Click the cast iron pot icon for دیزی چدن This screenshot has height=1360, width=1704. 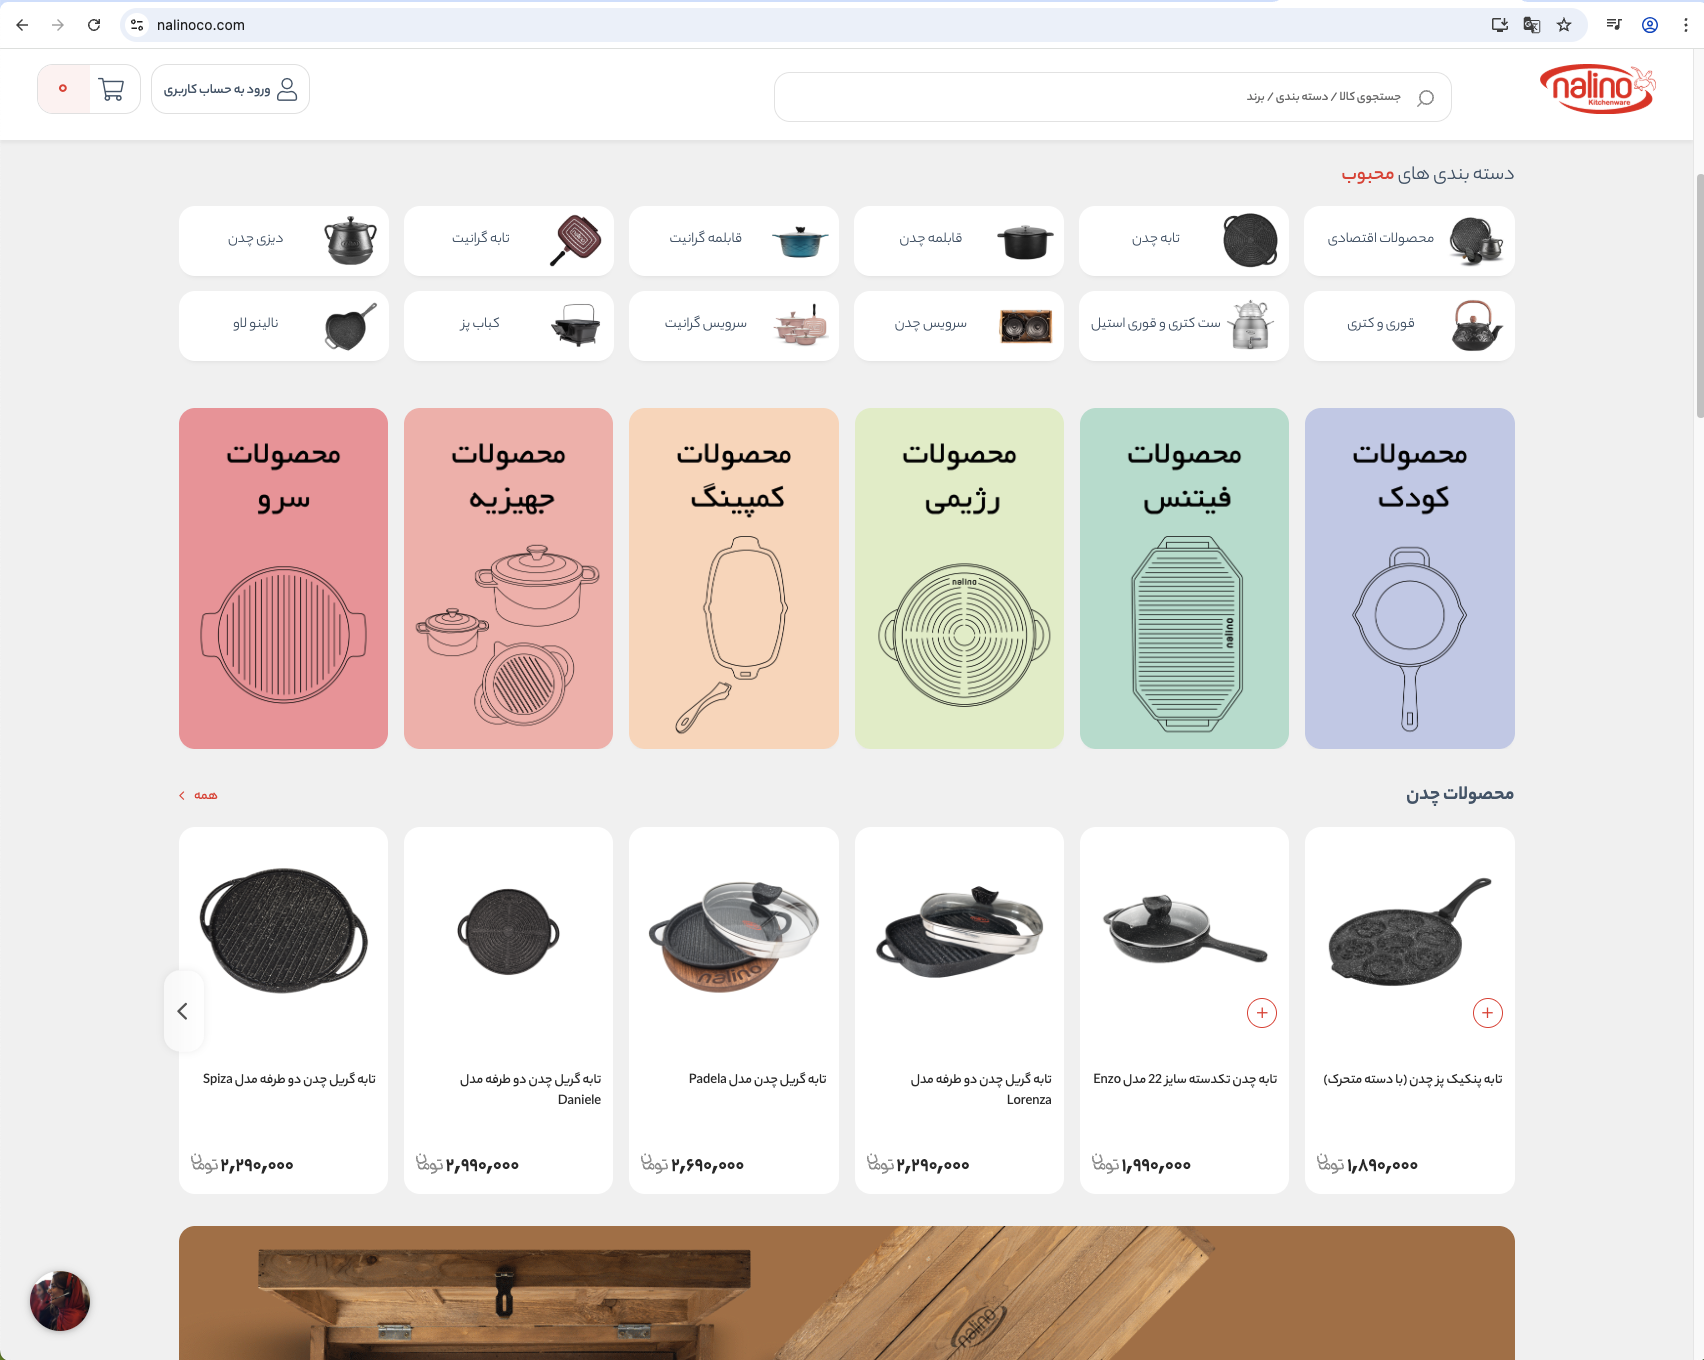[x=349, y=240]
